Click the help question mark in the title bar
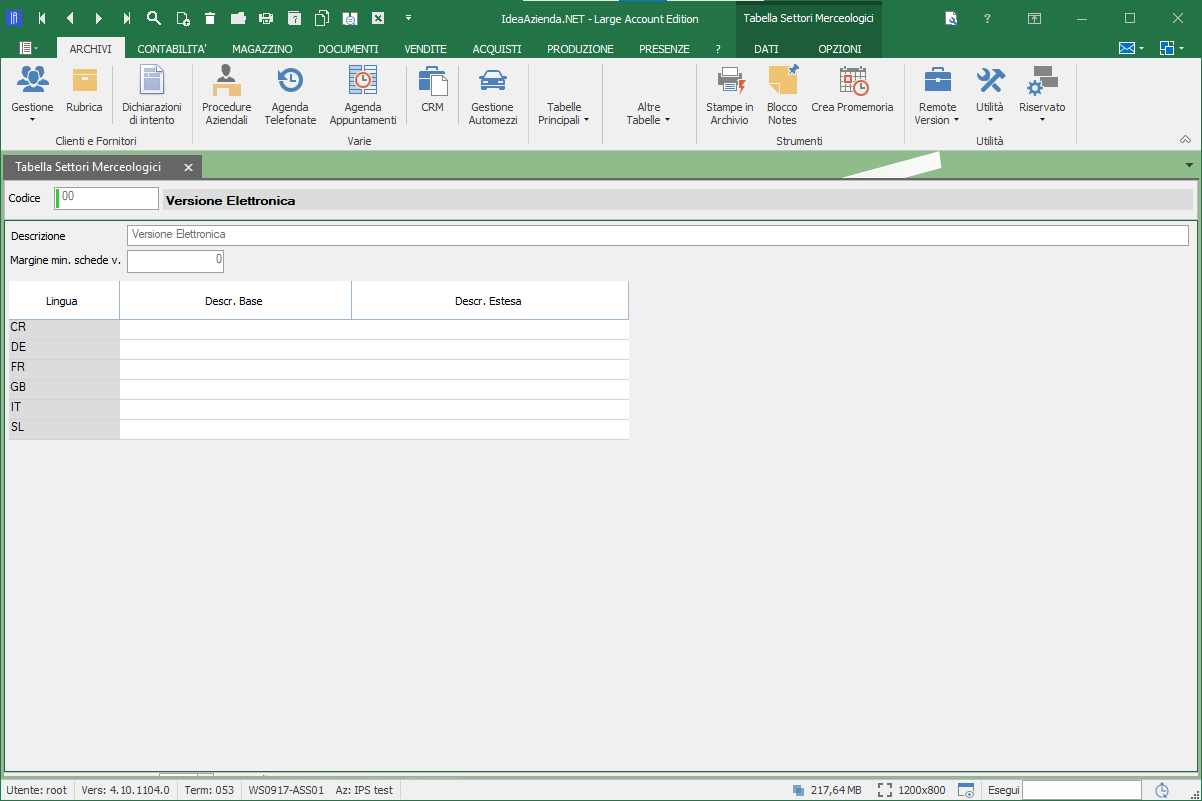Screen dimensions: 1202x801 (987, 18)
